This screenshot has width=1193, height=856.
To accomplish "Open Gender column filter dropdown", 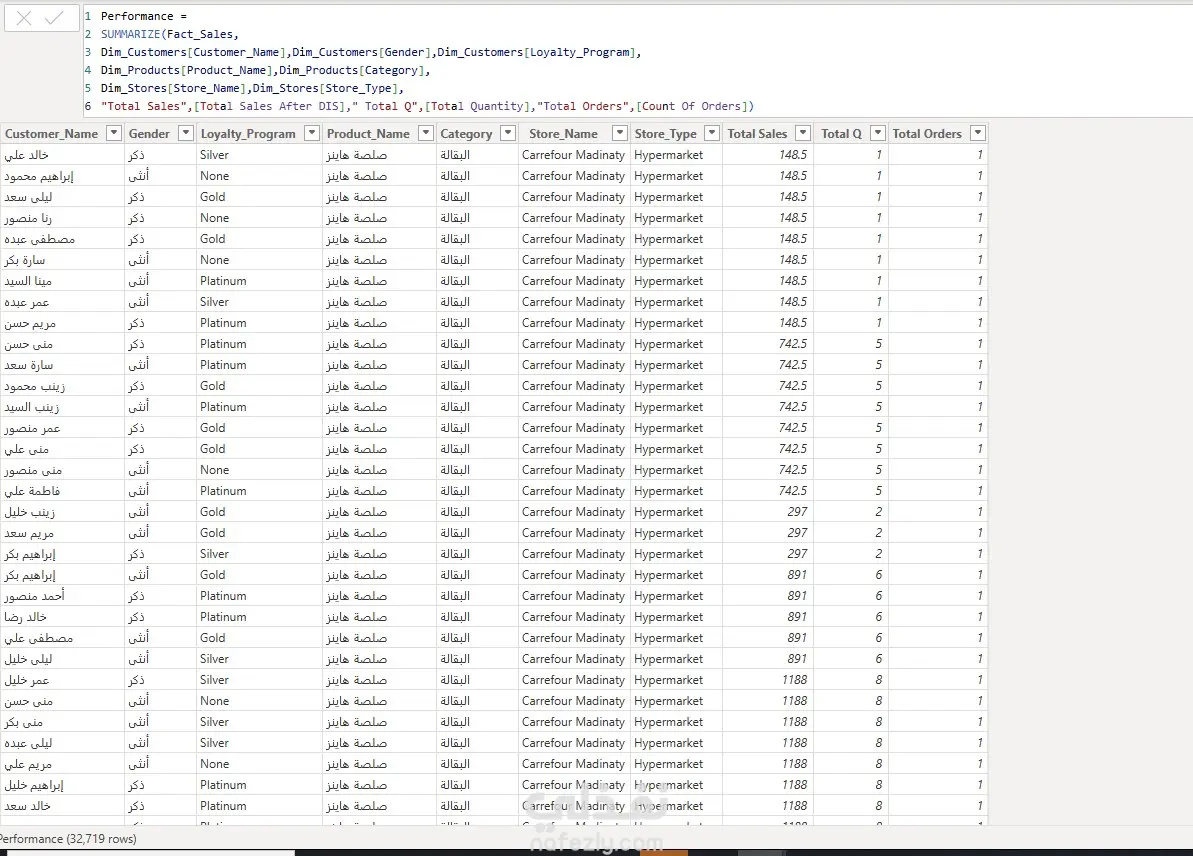I will click(185, 133).
